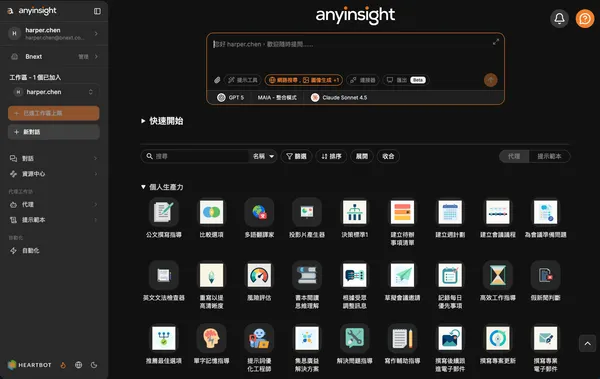Click the orange workspace limit button
This screenshot has height=379, width=600.
54,113
